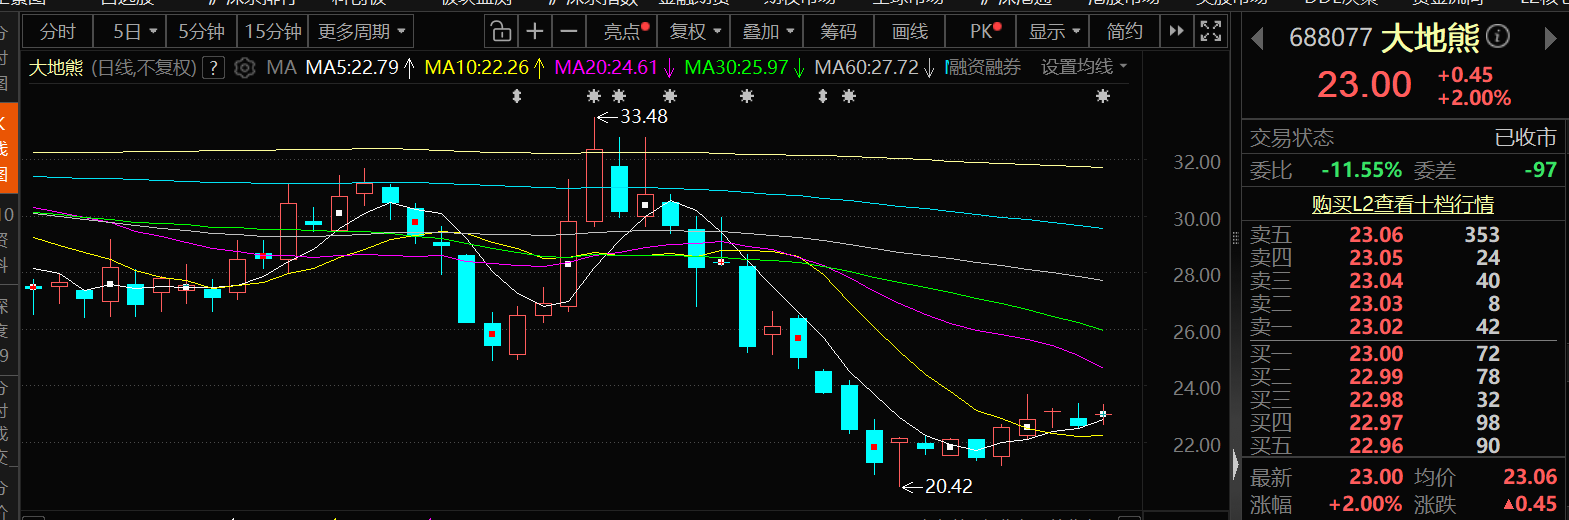Screen dimensions: 1569x520
Task: Click the candle at the 33.48 high
Action: pos(594,185)
